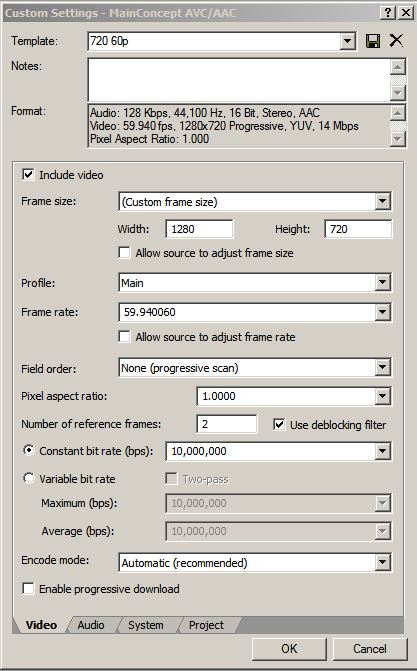Screen dimensions: 417x671
Task: Switch to the Audio tab
Action: [x=91, y=625]
